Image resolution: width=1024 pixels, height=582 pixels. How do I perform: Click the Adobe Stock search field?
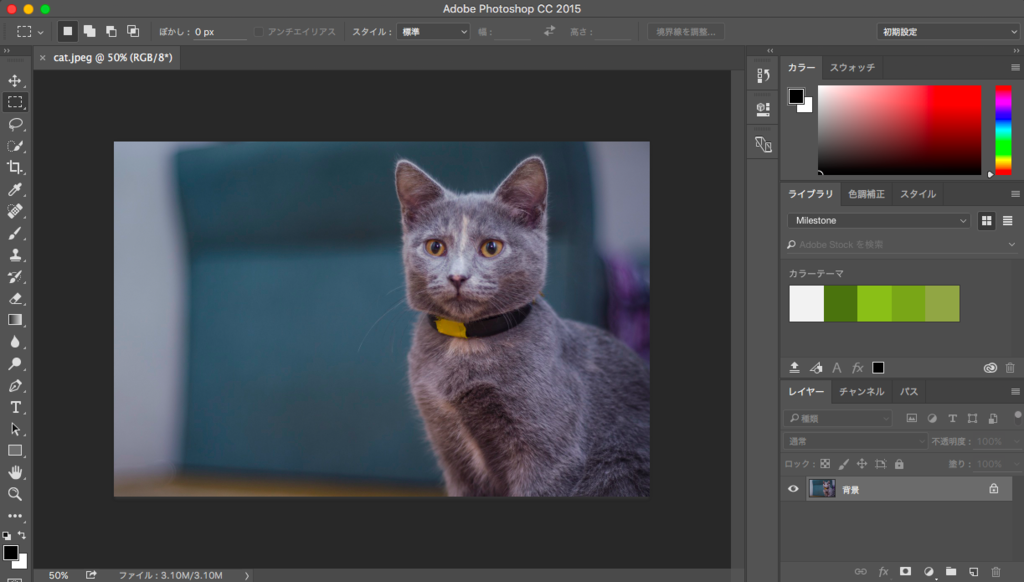pyautogui.click(x=895, y=244)
